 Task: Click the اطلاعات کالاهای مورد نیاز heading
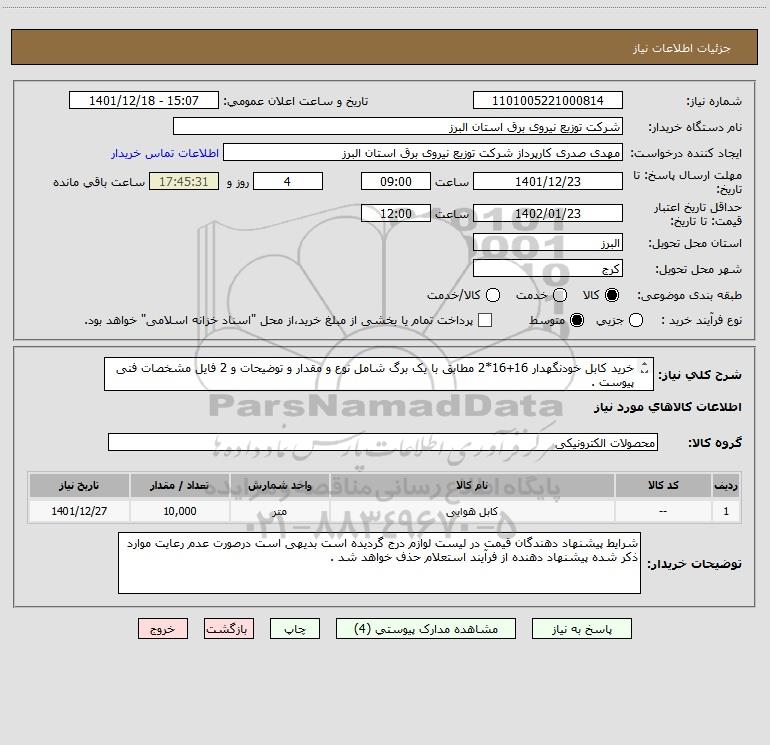[668, 407]
